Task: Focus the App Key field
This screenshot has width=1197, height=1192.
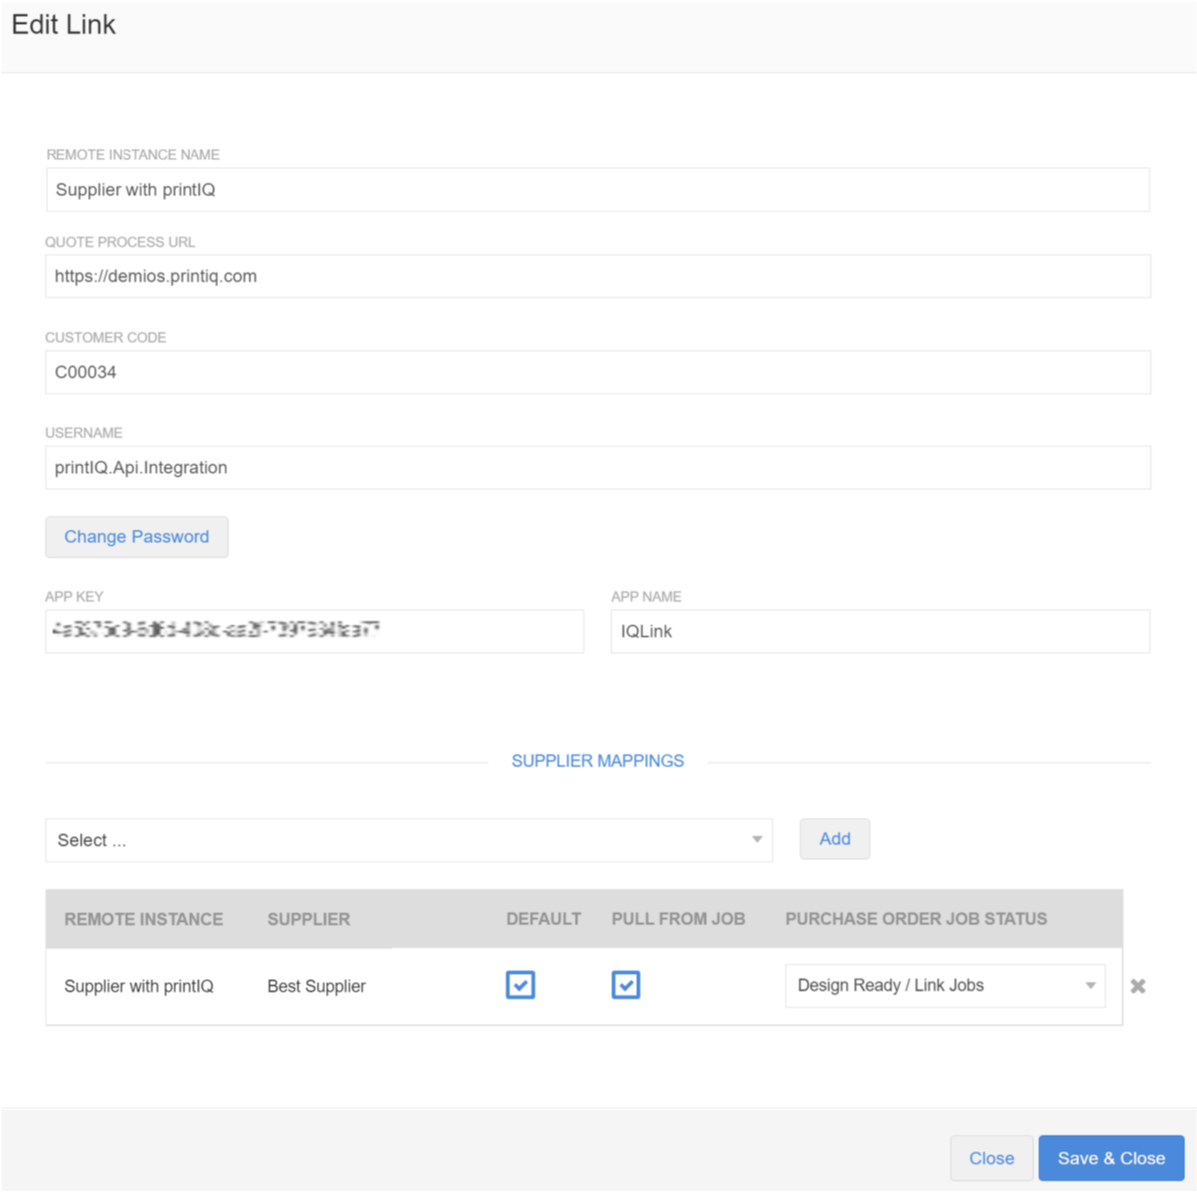Action: coord(315,631)
